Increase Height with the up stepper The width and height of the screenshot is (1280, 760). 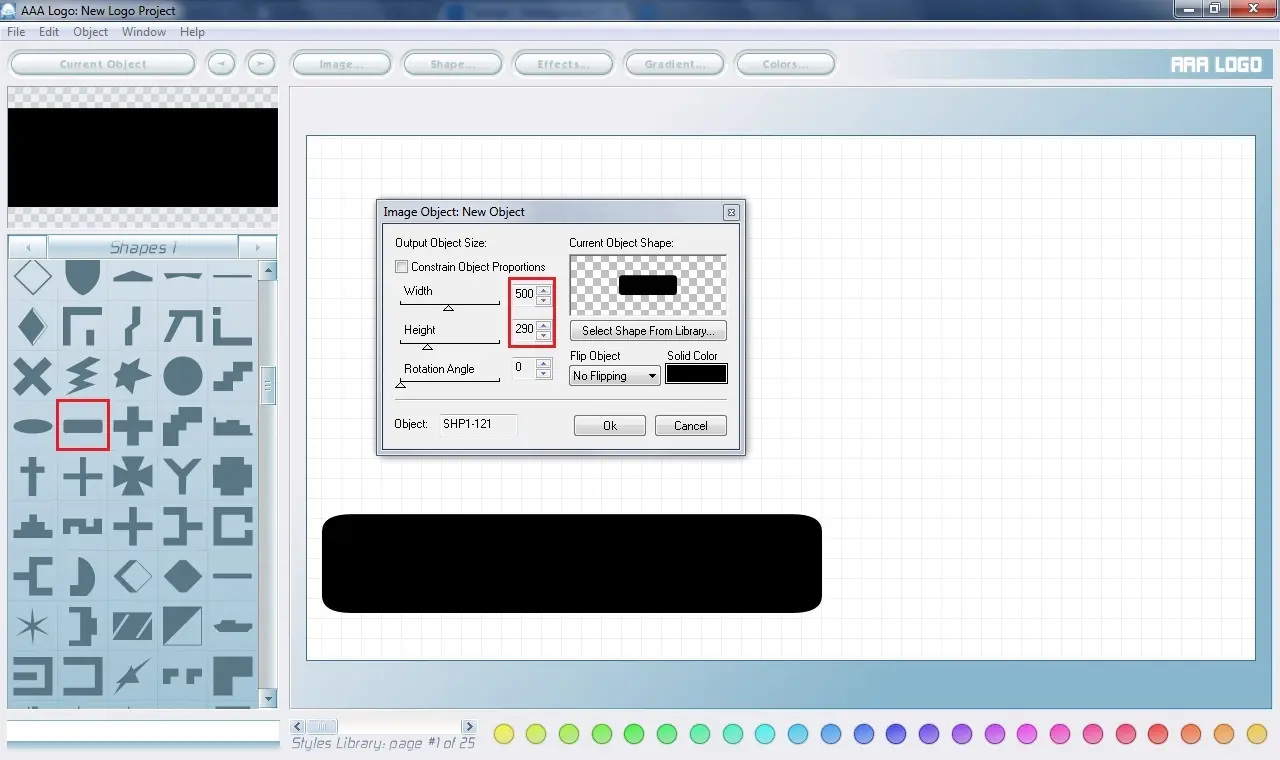click(x=544, y=325)
